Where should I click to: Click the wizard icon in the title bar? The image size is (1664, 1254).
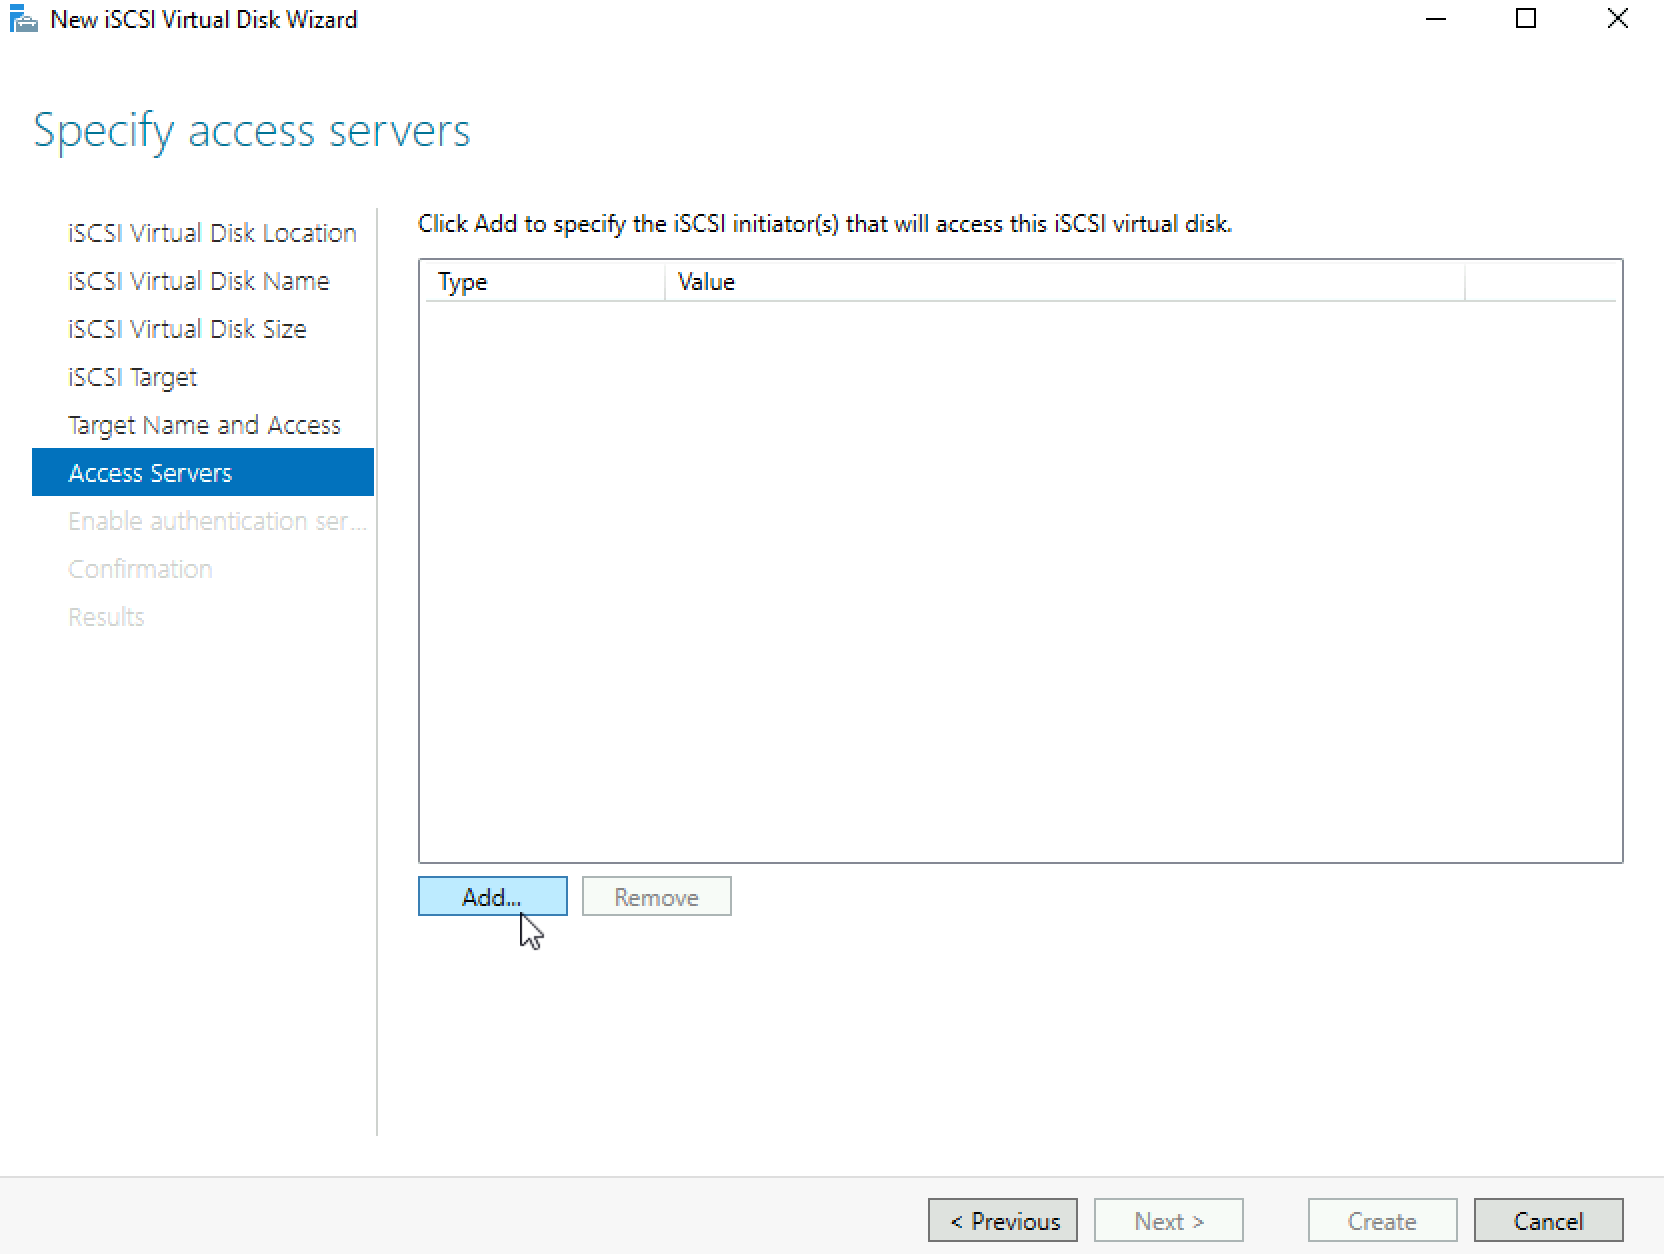[x=23, y=20]
